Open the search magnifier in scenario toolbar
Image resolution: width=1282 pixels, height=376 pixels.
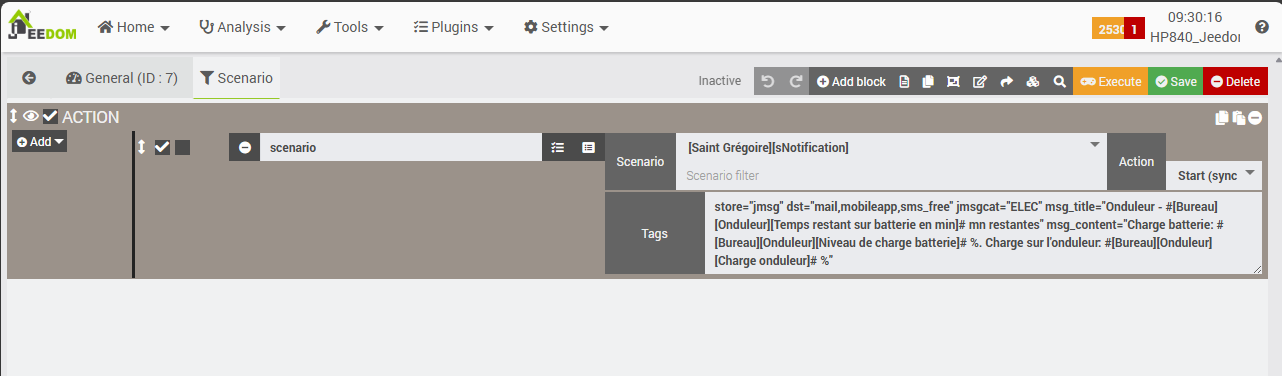click(x=1059, y=82)
